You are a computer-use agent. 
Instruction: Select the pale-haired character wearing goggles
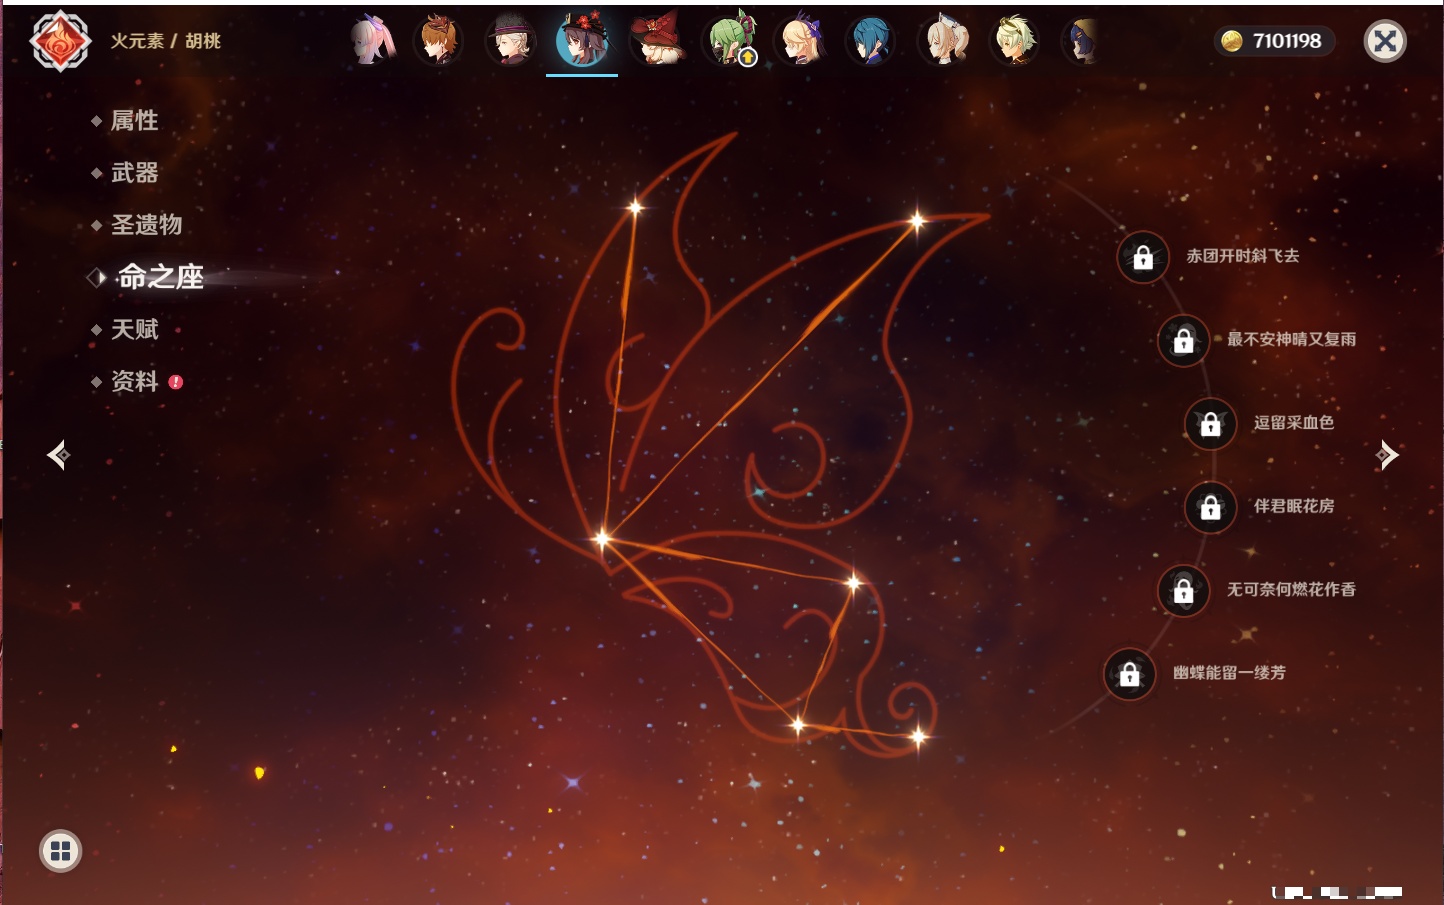1014,41
